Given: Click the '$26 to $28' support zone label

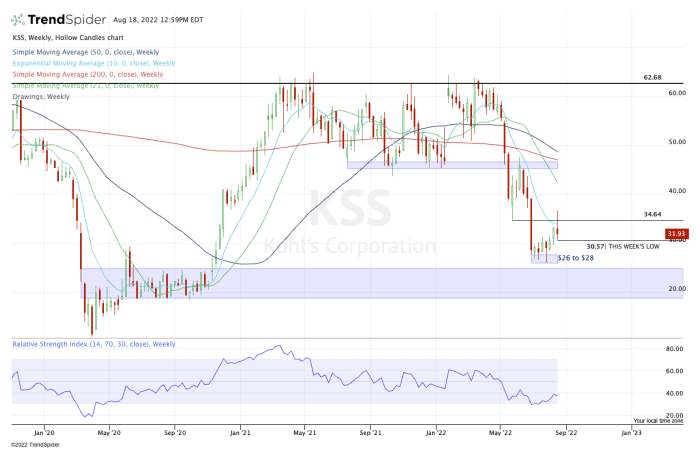Looking at the screenshot, I should coord(576,258).
